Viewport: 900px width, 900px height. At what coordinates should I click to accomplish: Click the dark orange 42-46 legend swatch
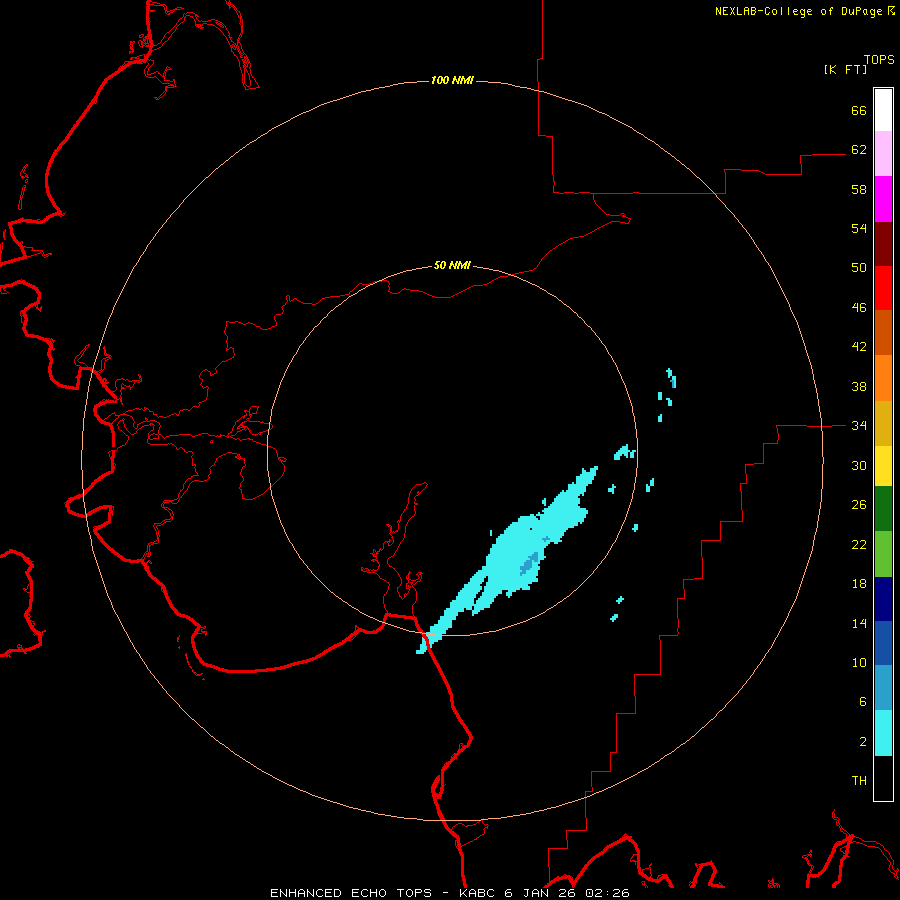pyautogui.click(x=883, y=333)
